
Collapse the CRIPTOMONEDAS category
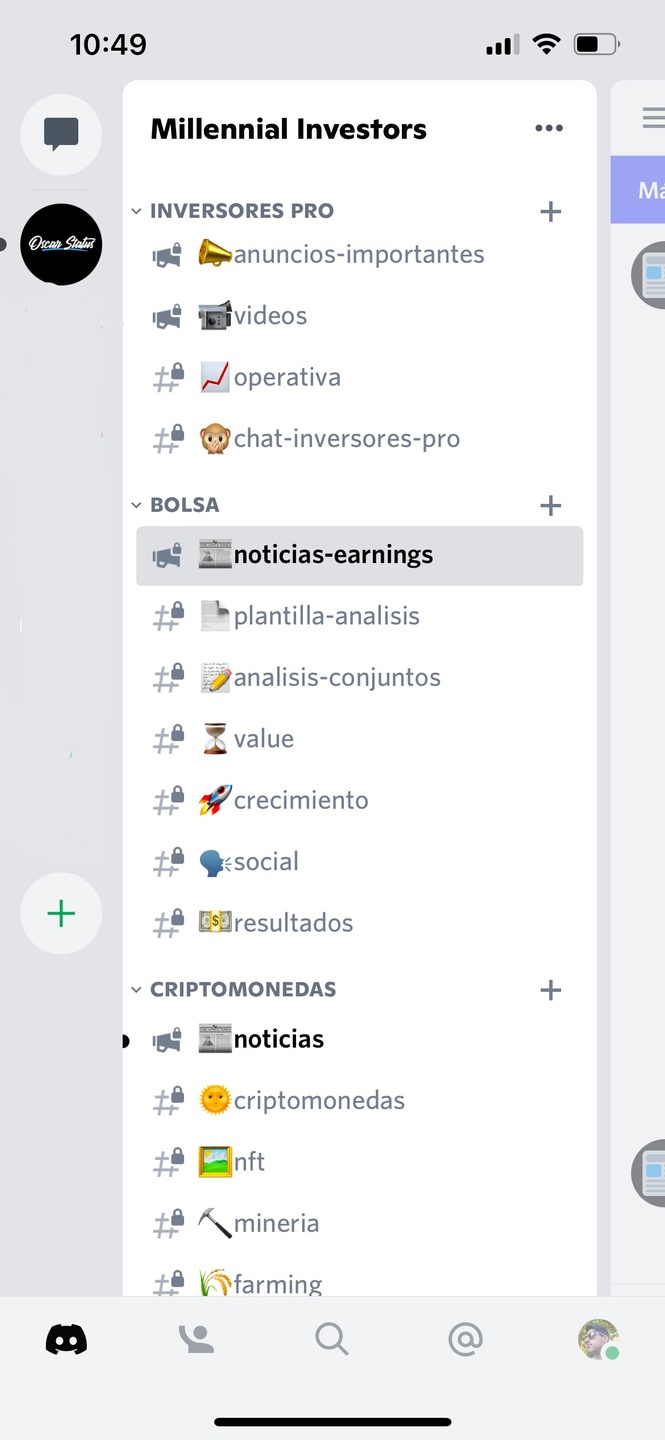click(233, 990)
